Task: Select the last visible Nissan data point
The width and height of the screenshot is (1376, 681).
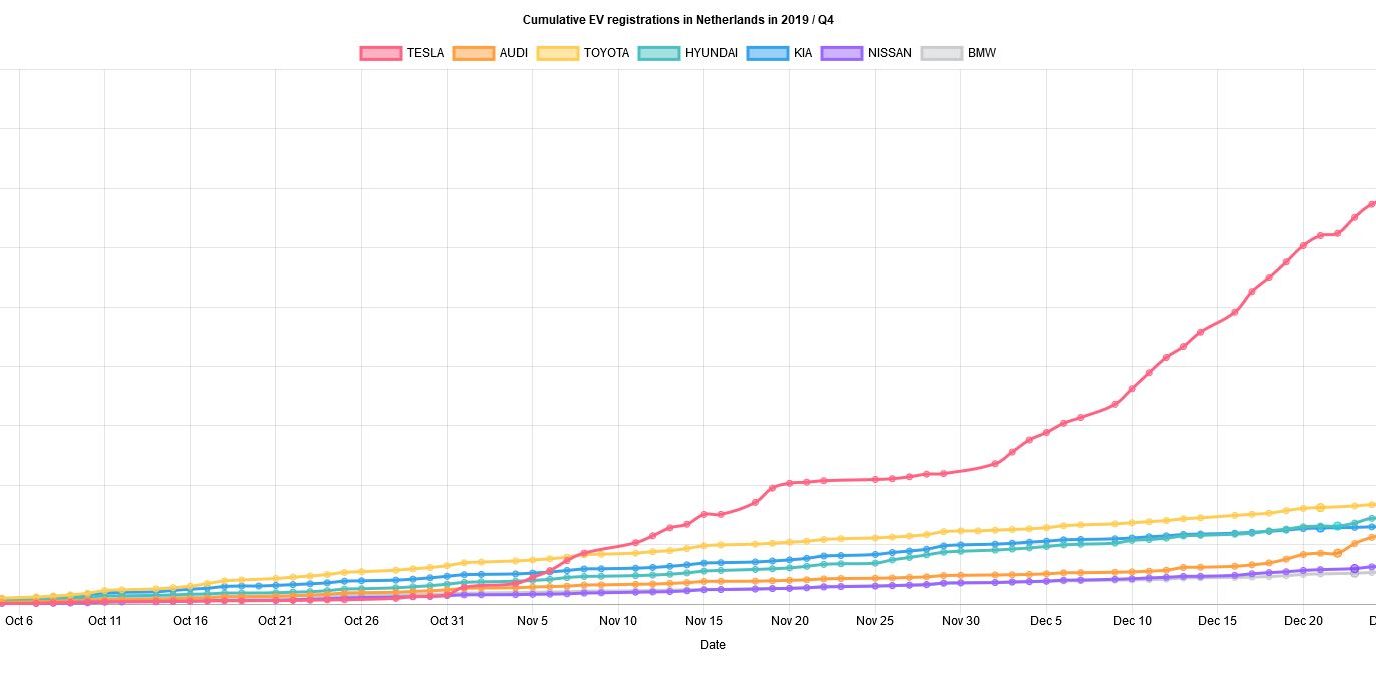Action: coord(1372,567)
